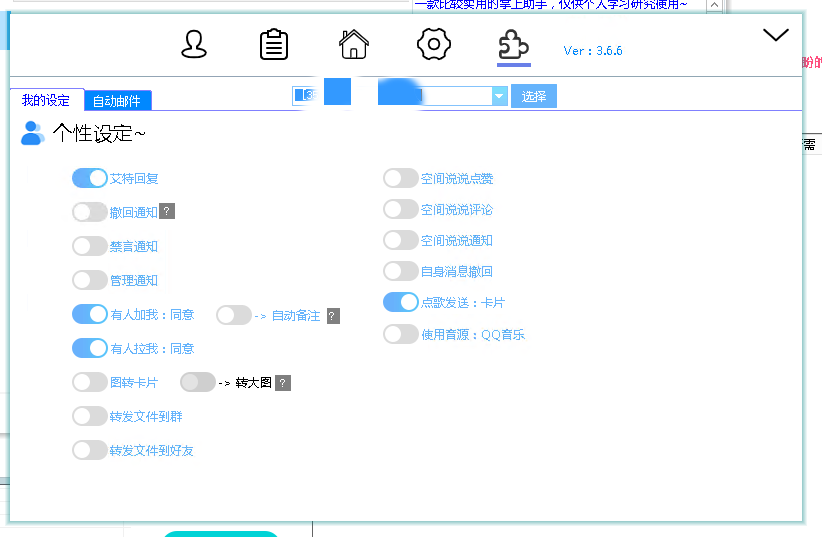This screenshot has width=822, height=537.
Task: Enable 转发文件到好友 toggle
Action: (90, 450)
